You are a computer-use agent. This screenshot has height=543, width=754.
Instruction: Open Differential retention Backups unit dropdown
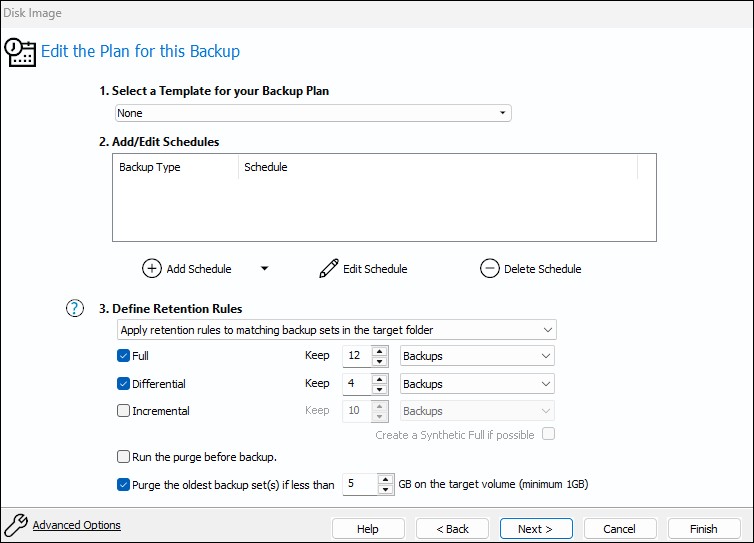[477, 384]
